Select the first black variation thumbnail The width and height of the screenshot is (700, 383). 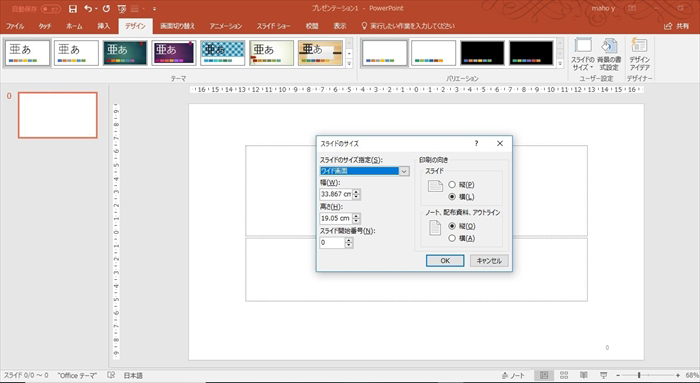(482, 53)
